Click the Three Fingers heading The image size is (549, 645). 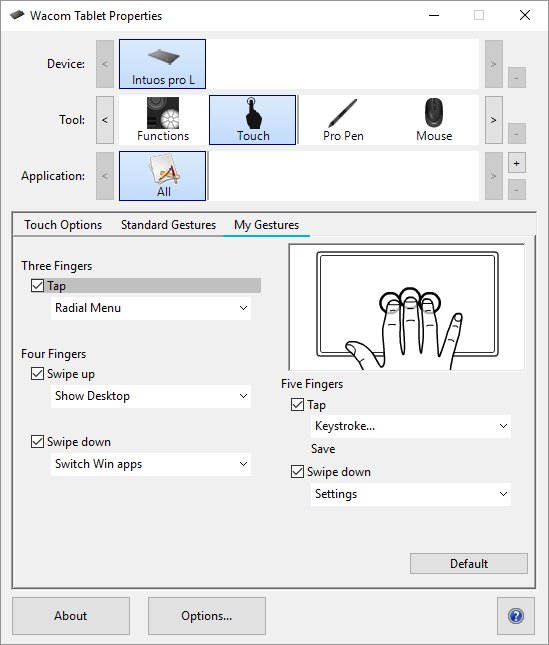tap(57, 266)
